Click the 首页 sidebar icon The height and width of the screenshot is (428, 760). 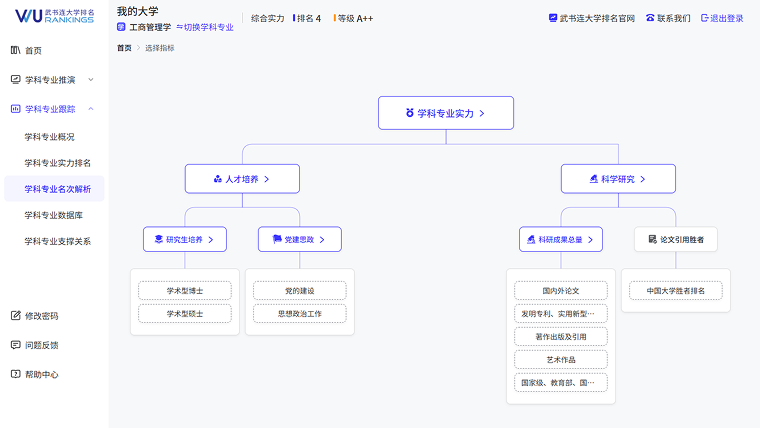pyautogui.click(x=16, y=50)
